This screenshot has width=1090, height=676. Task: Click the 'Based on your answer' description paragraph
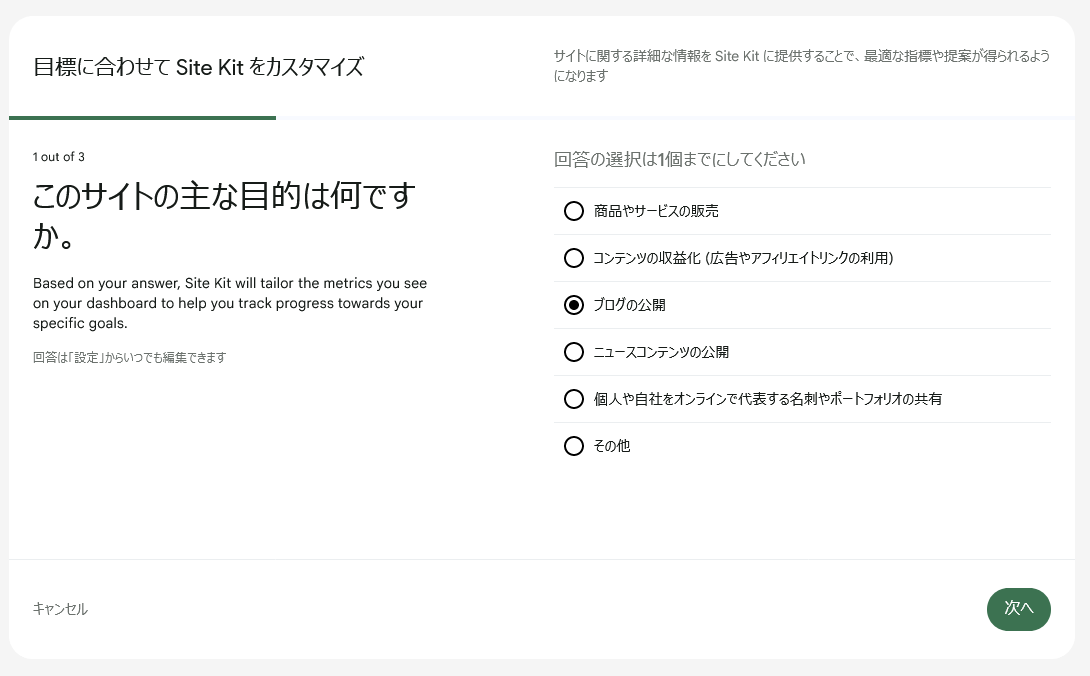[x=230, y=303]
